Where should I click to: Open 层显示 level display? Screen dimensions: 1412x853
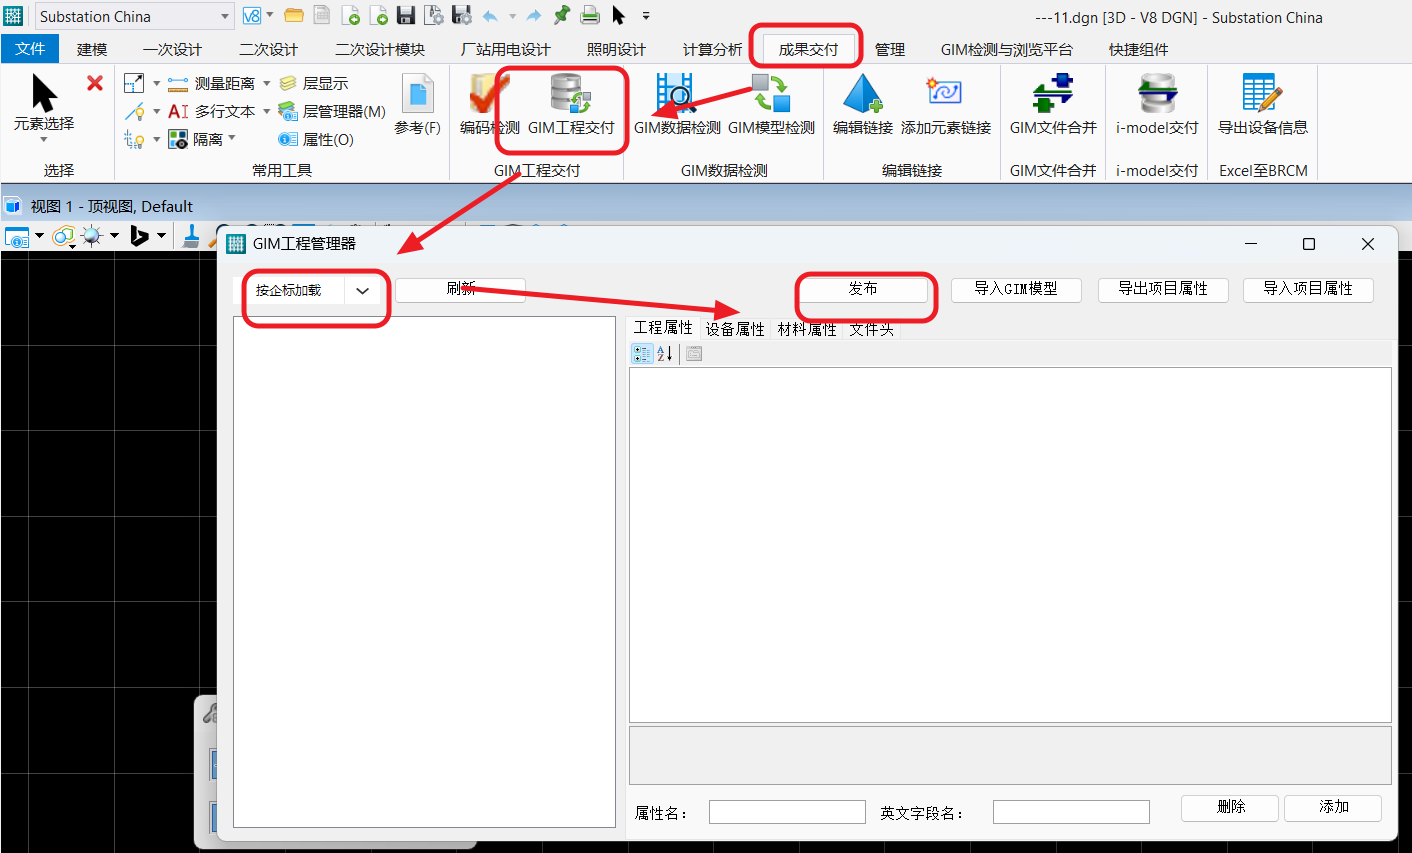314,84
